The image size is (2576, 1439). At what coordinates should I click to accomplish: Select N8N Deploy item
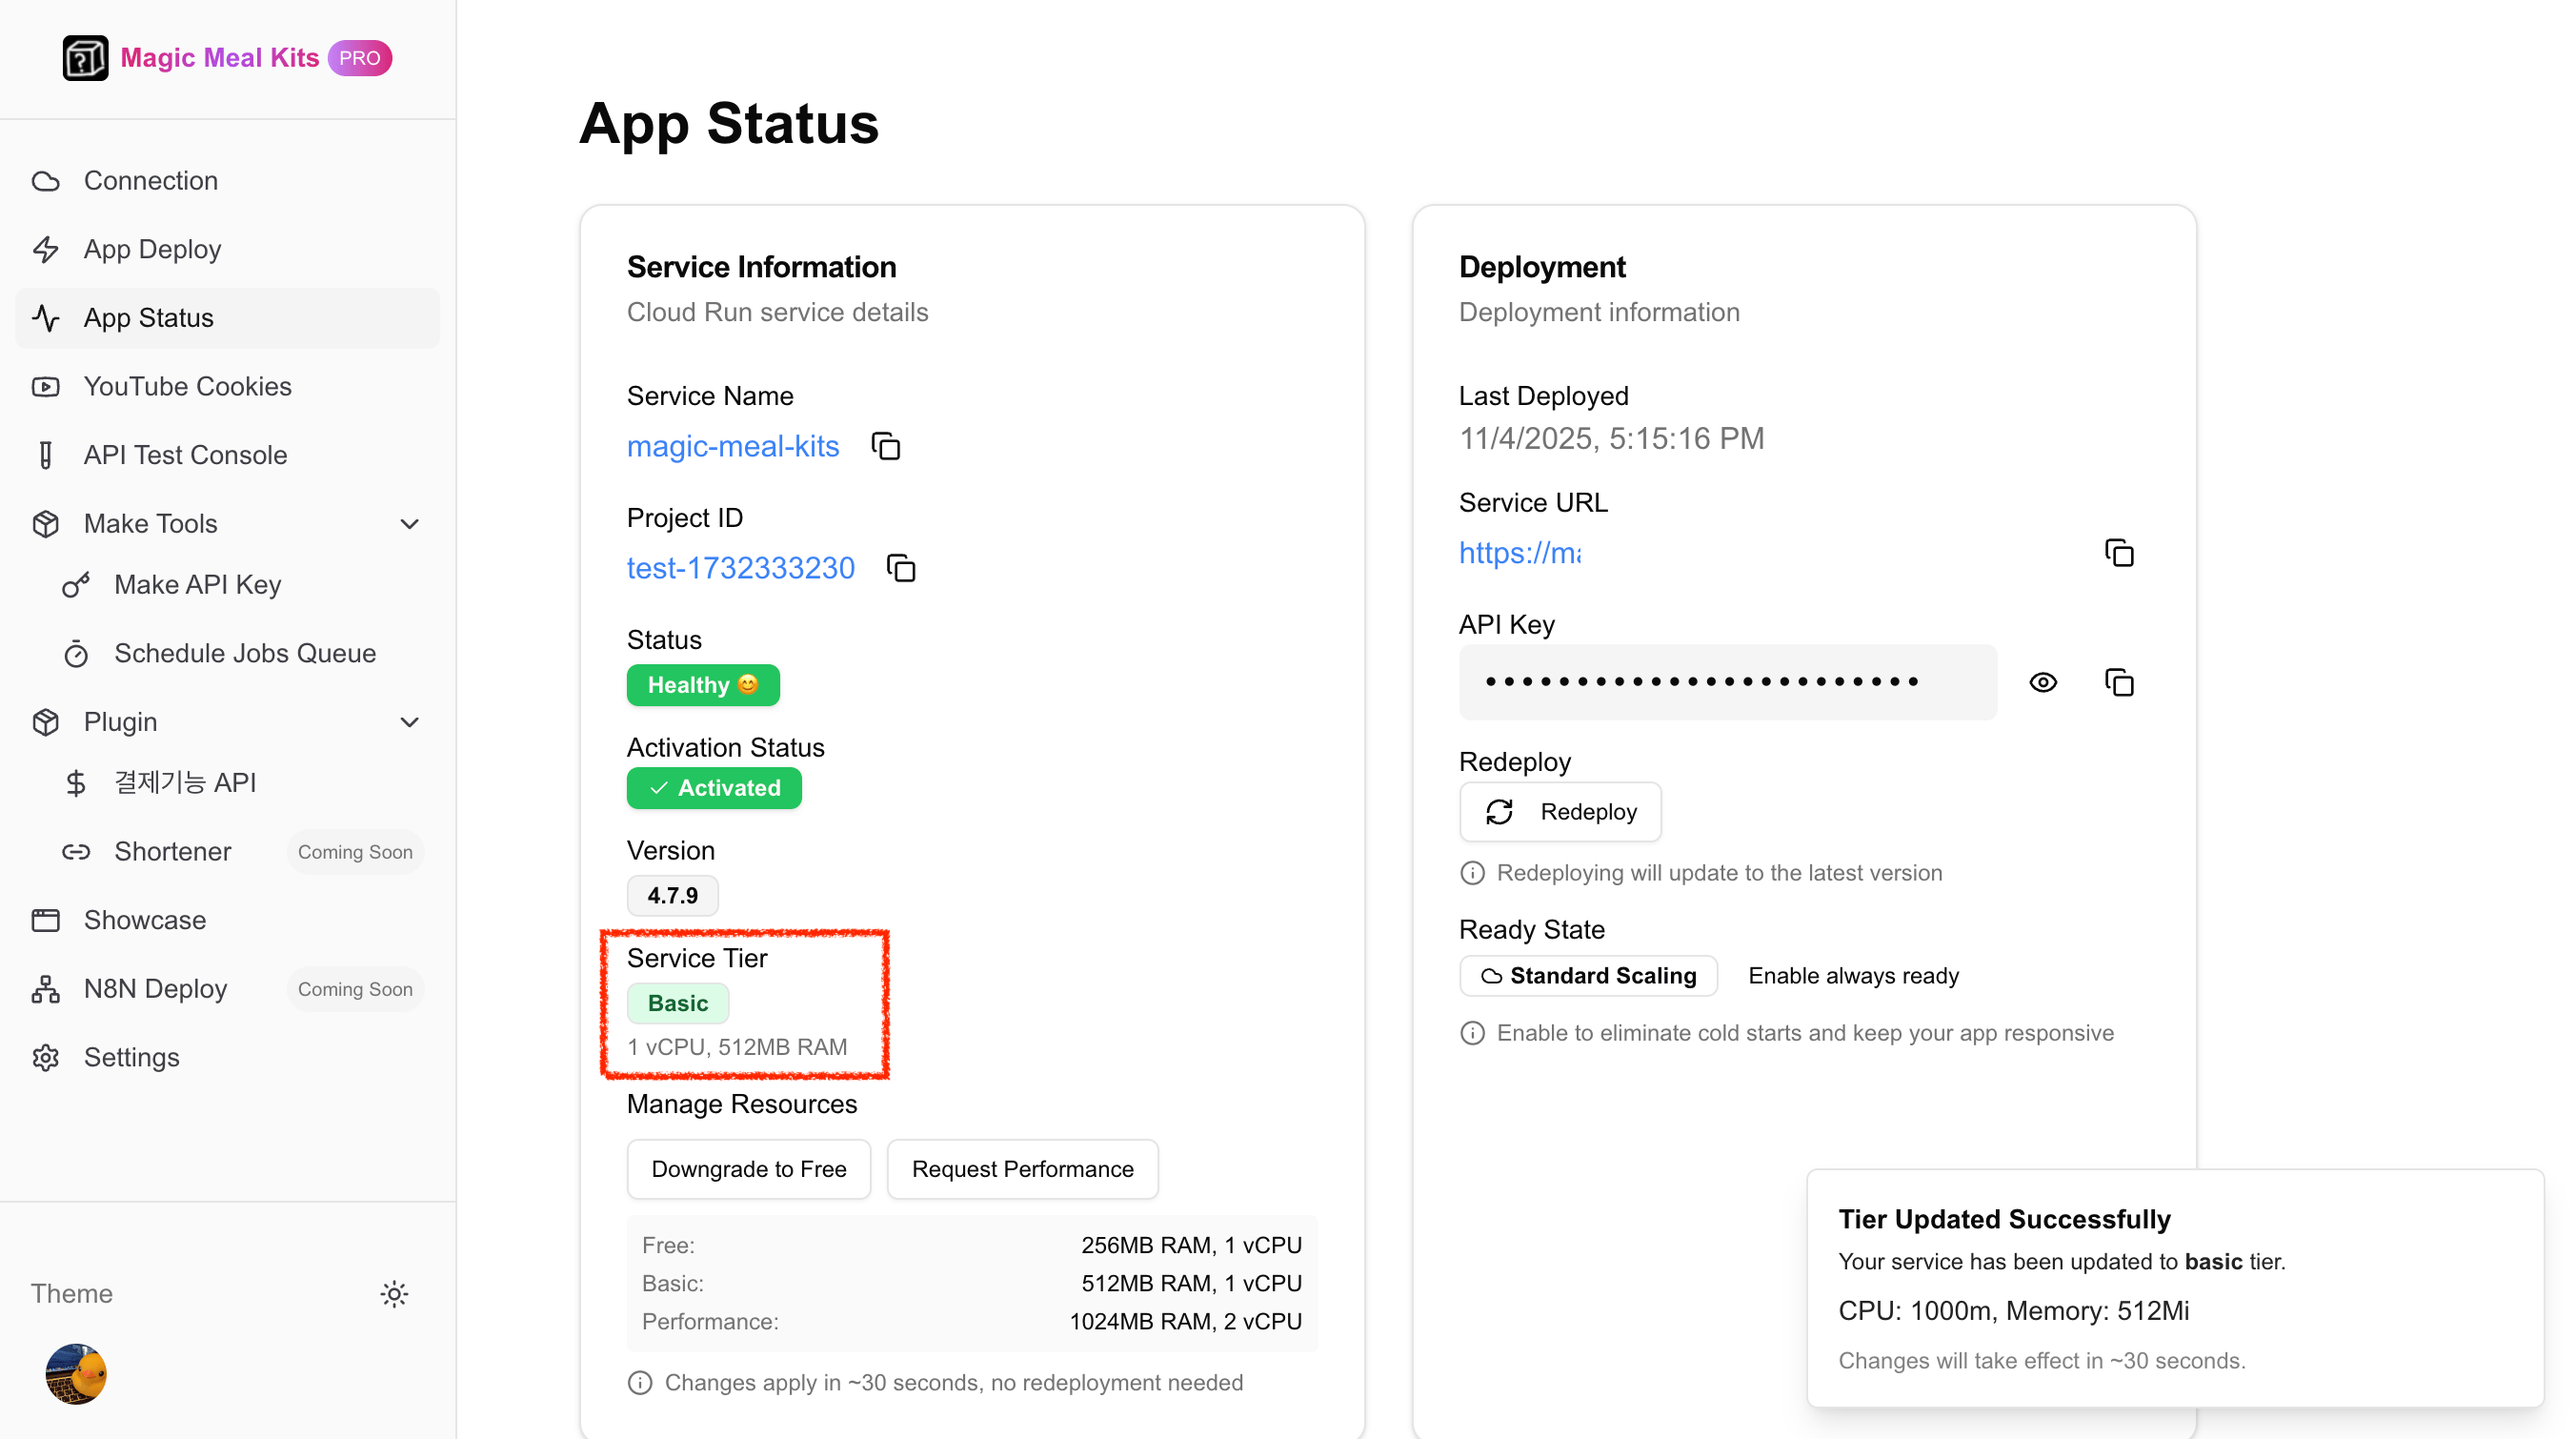[x=228, y=989]
